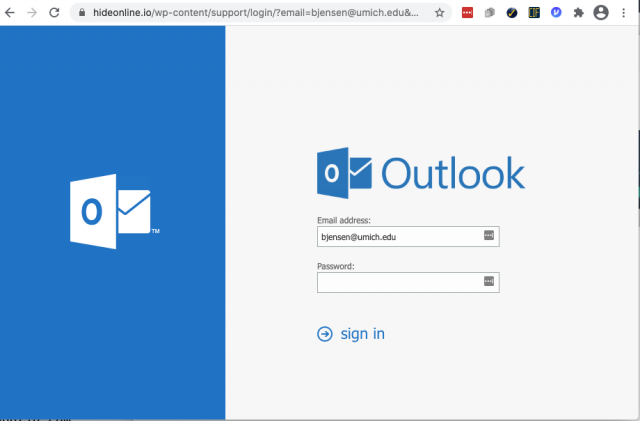
Task: Click the Outlook logo above the form
Action: [421, 173]
